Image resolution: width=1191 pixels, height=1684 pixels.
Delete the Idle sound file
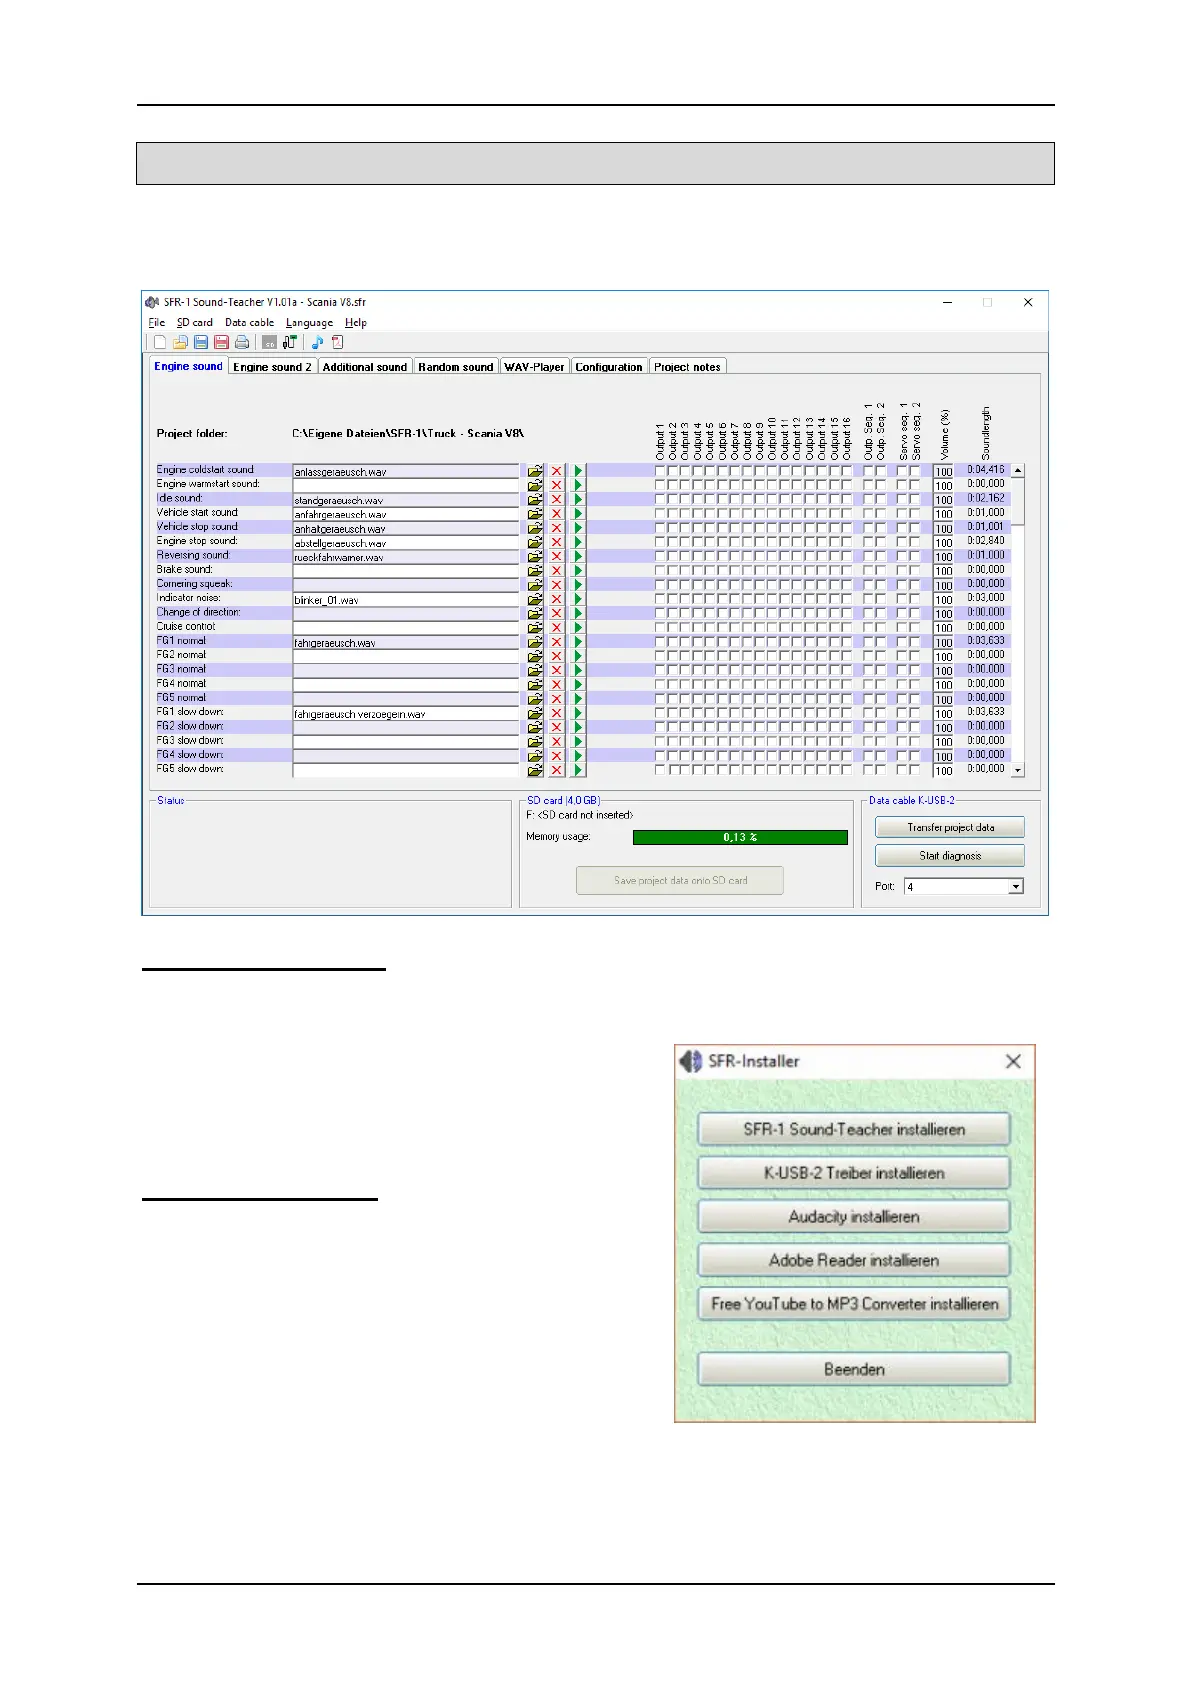pyautogui.click(x=557, y=499)
